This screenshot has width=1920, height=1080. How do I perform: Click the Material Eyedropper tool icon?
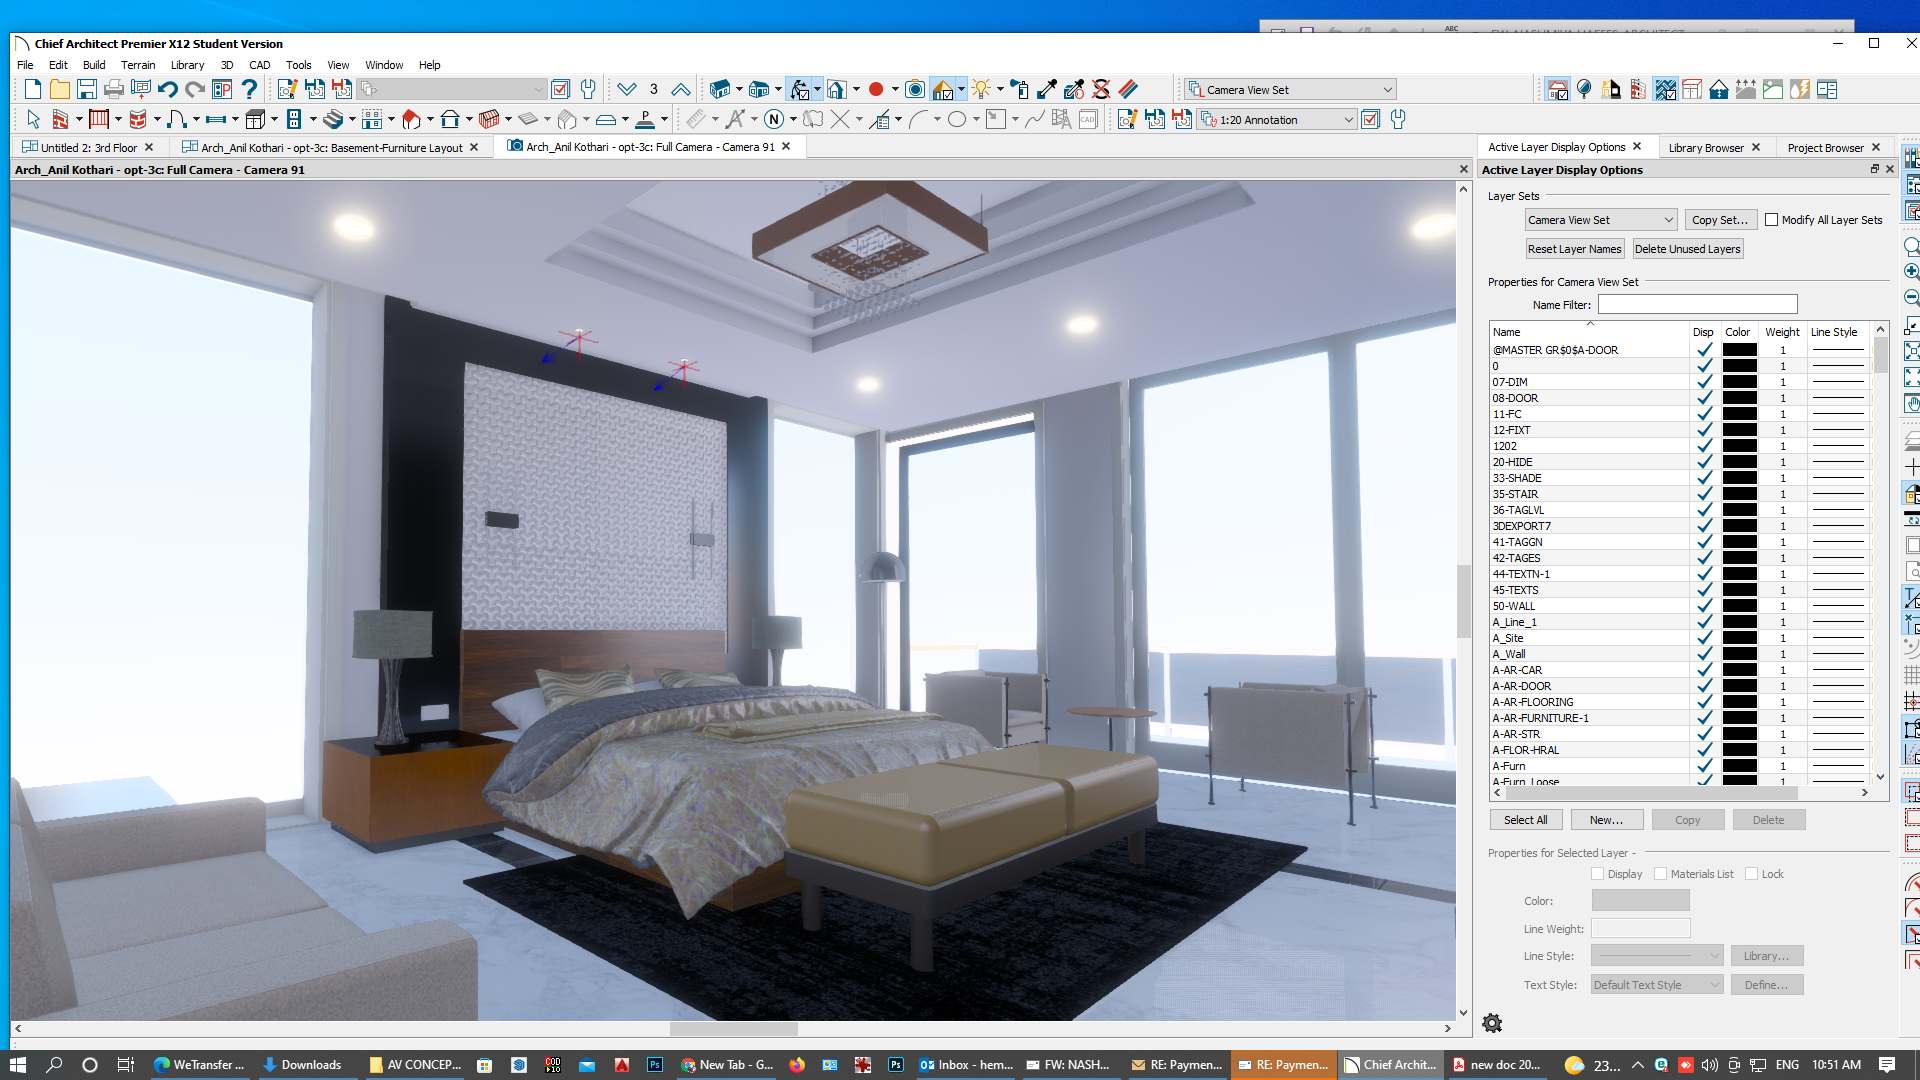pos(1047,90)
